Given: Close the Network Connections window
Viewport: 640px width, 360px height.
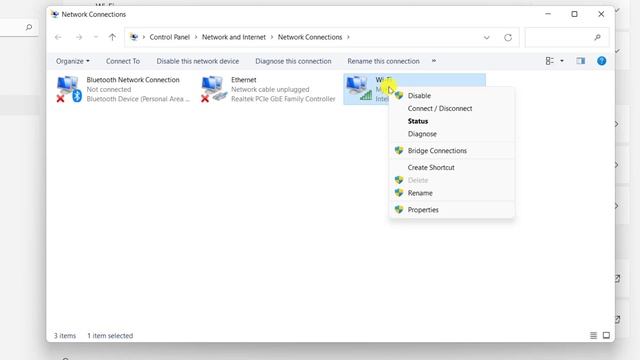Looking at the screenshot, I should [601, 14].
